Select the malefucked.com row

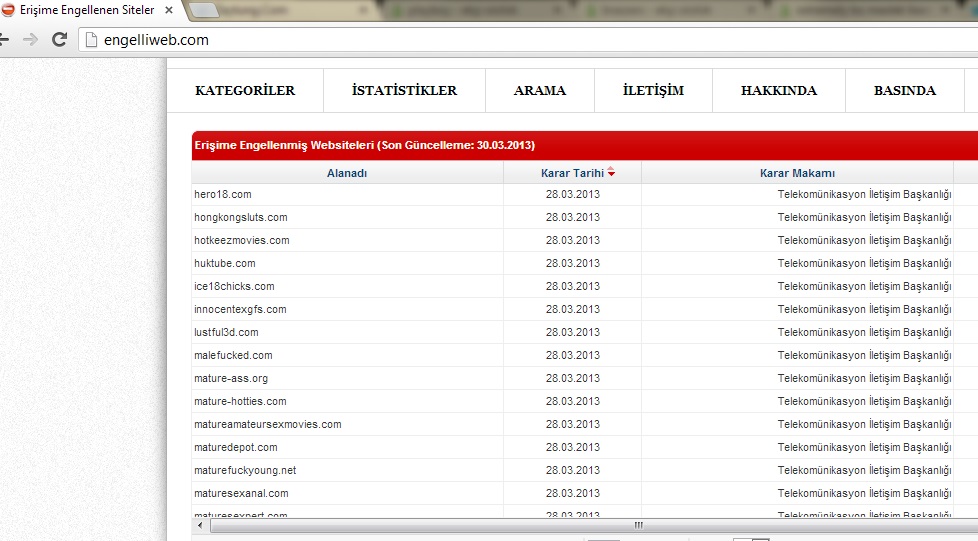click(x=585, y=356)
